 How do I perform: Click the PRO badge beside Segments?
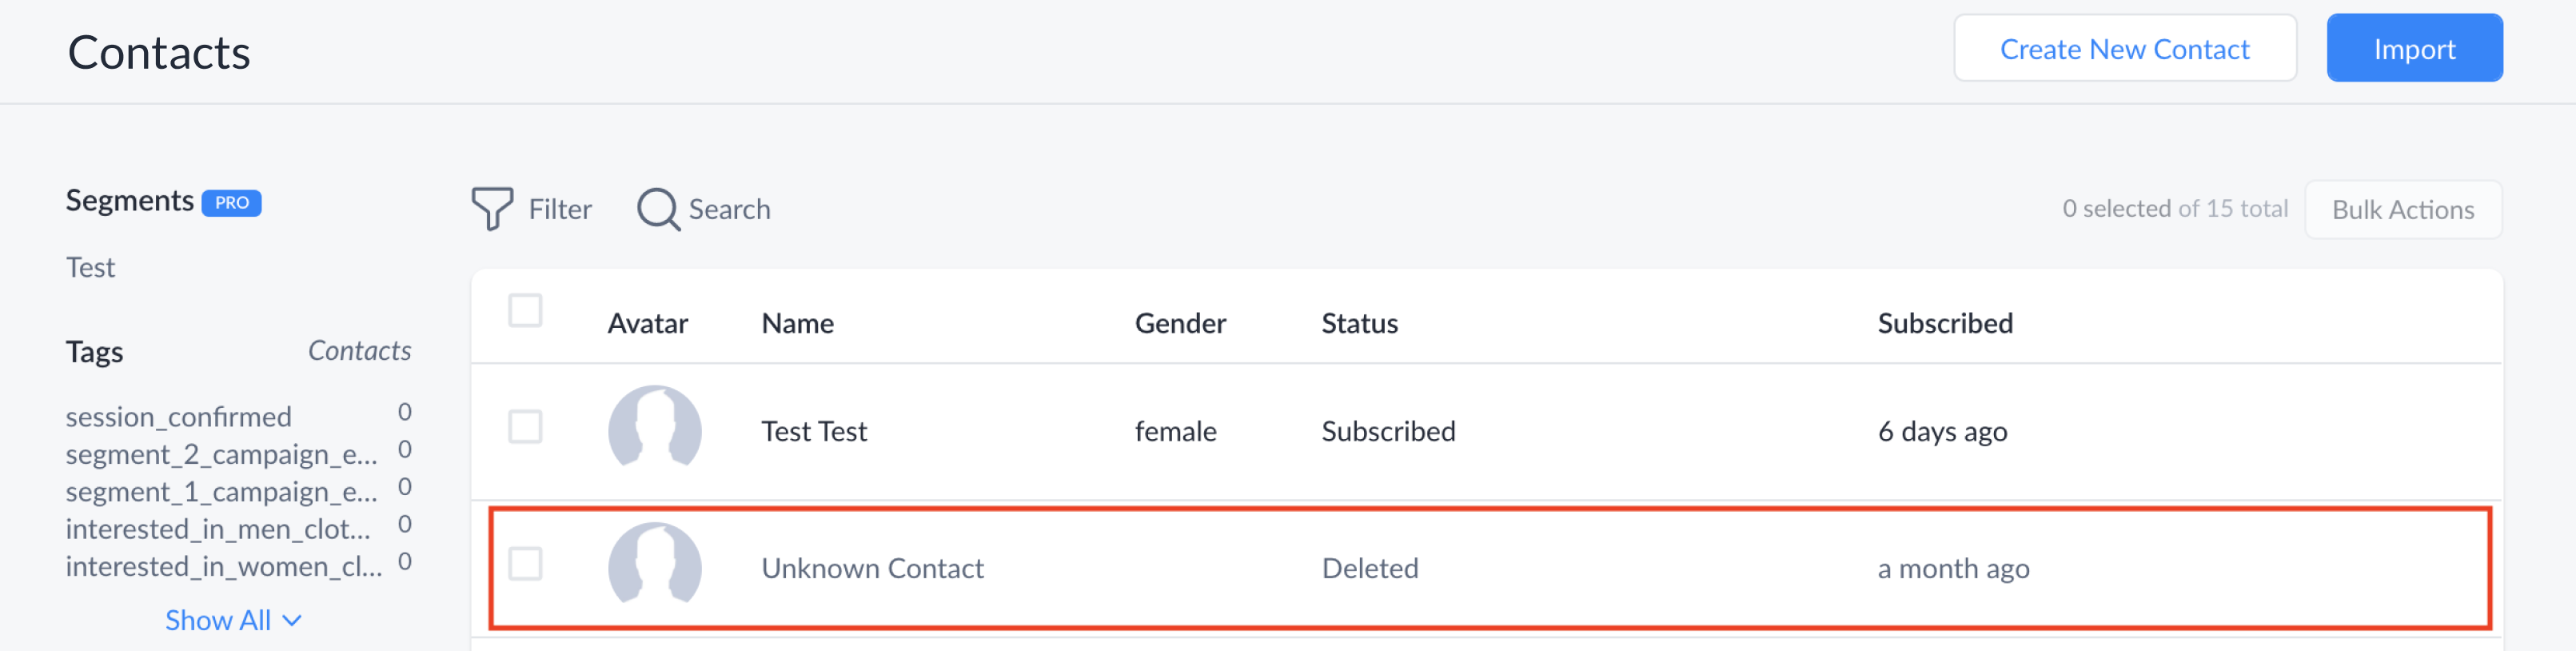point(231,203)
